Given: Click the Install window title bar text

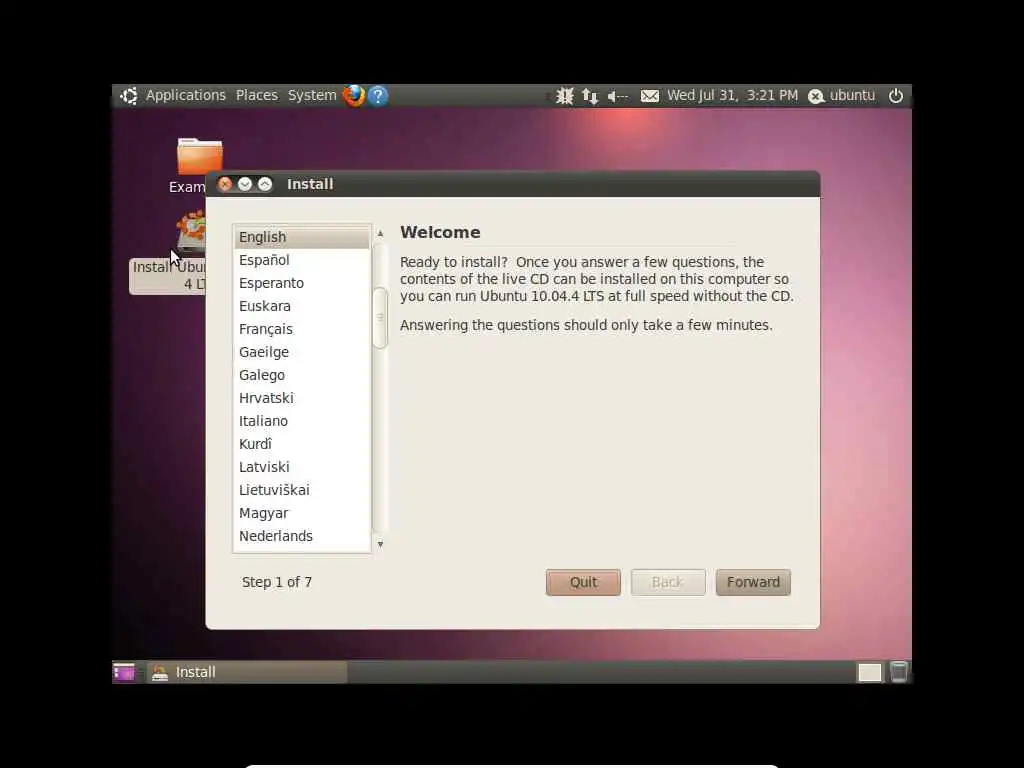Looking at the screenshot, I should pos(310,184).
